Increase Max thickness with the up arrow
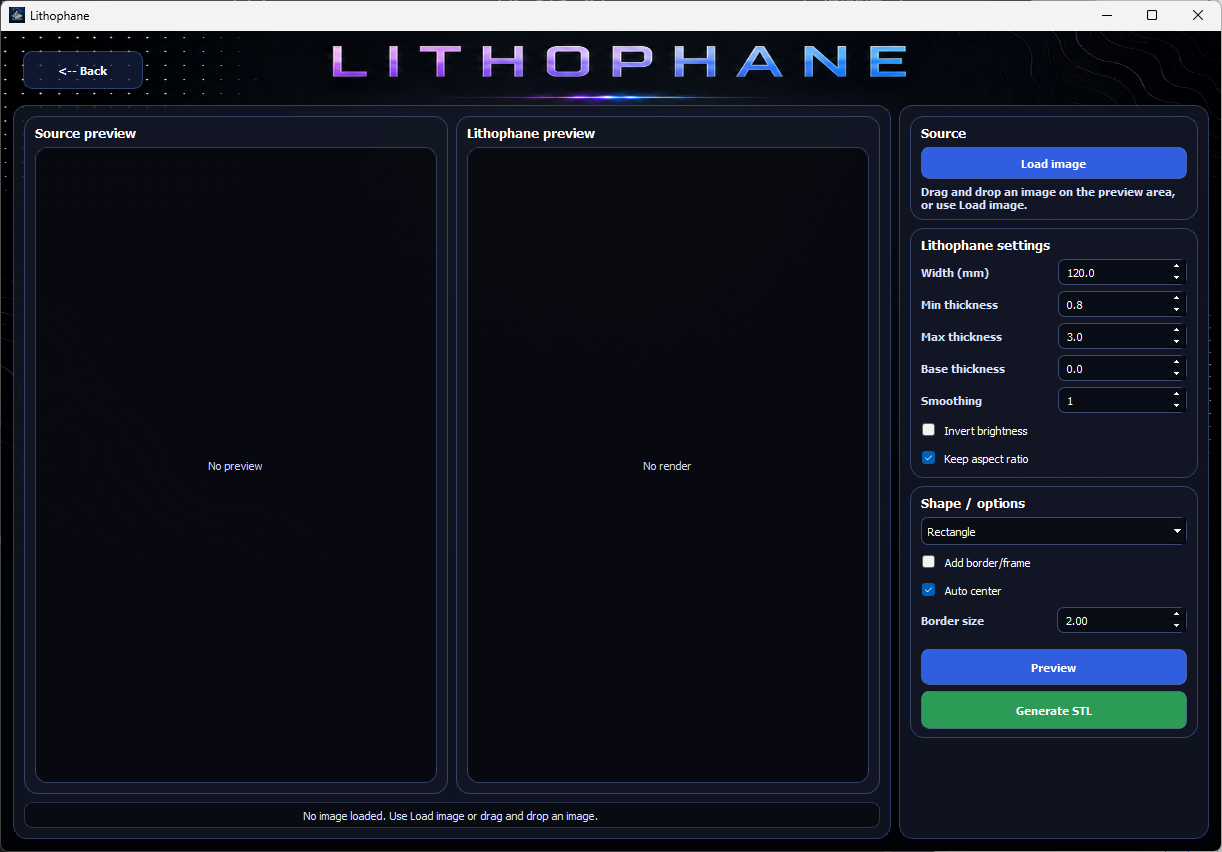Viewport: 1222px width, 852px height. point(1176,331)
